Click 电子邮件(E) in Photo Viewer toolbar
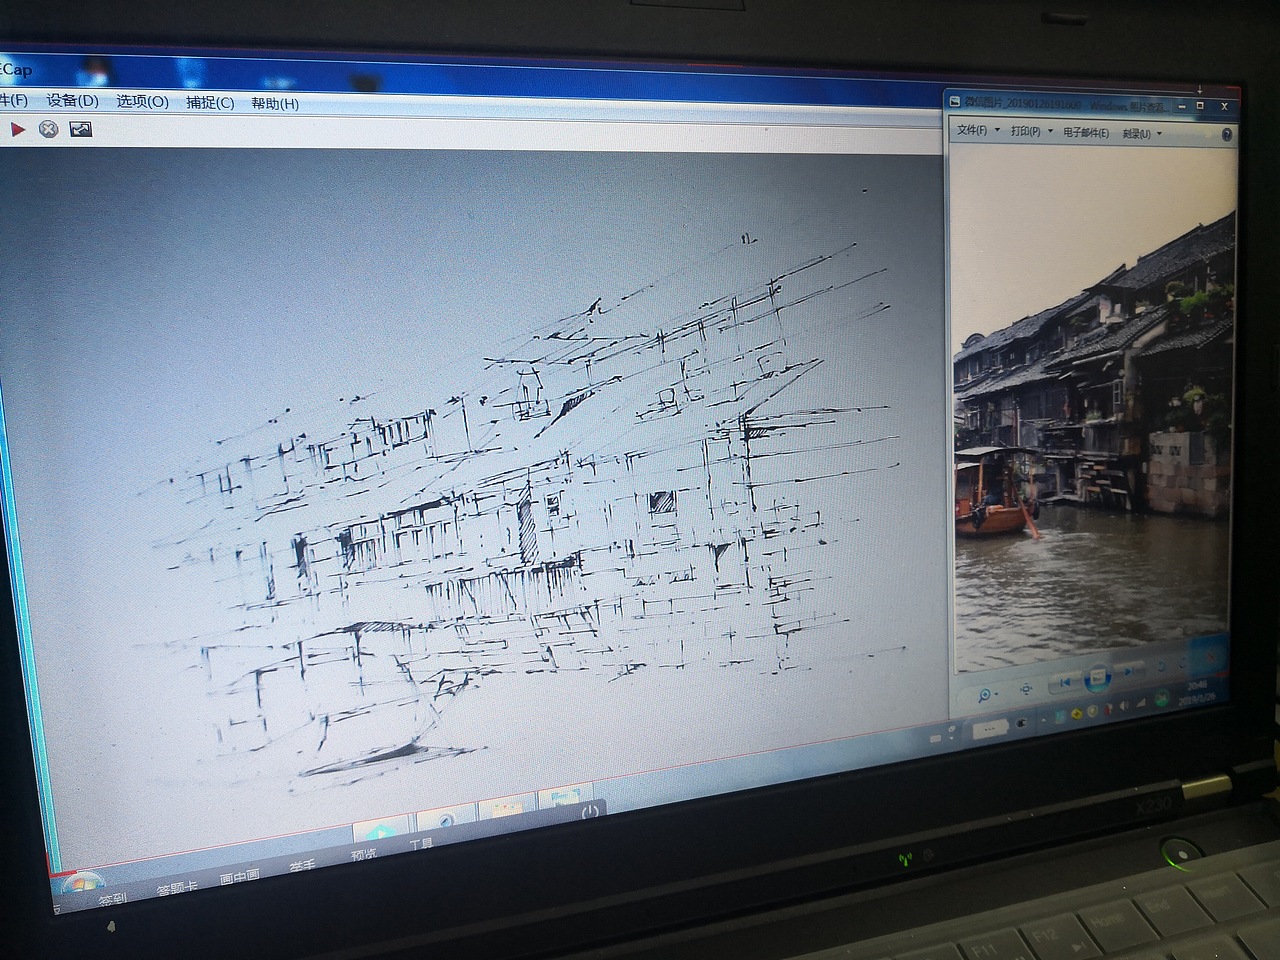 tap(1085, 133)
